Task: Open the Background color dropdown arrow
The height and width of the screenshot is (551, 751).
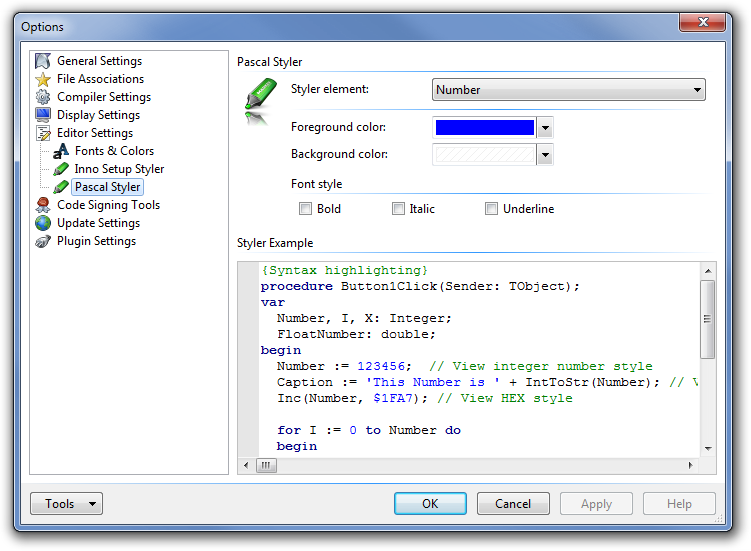Action: point(545,155)
